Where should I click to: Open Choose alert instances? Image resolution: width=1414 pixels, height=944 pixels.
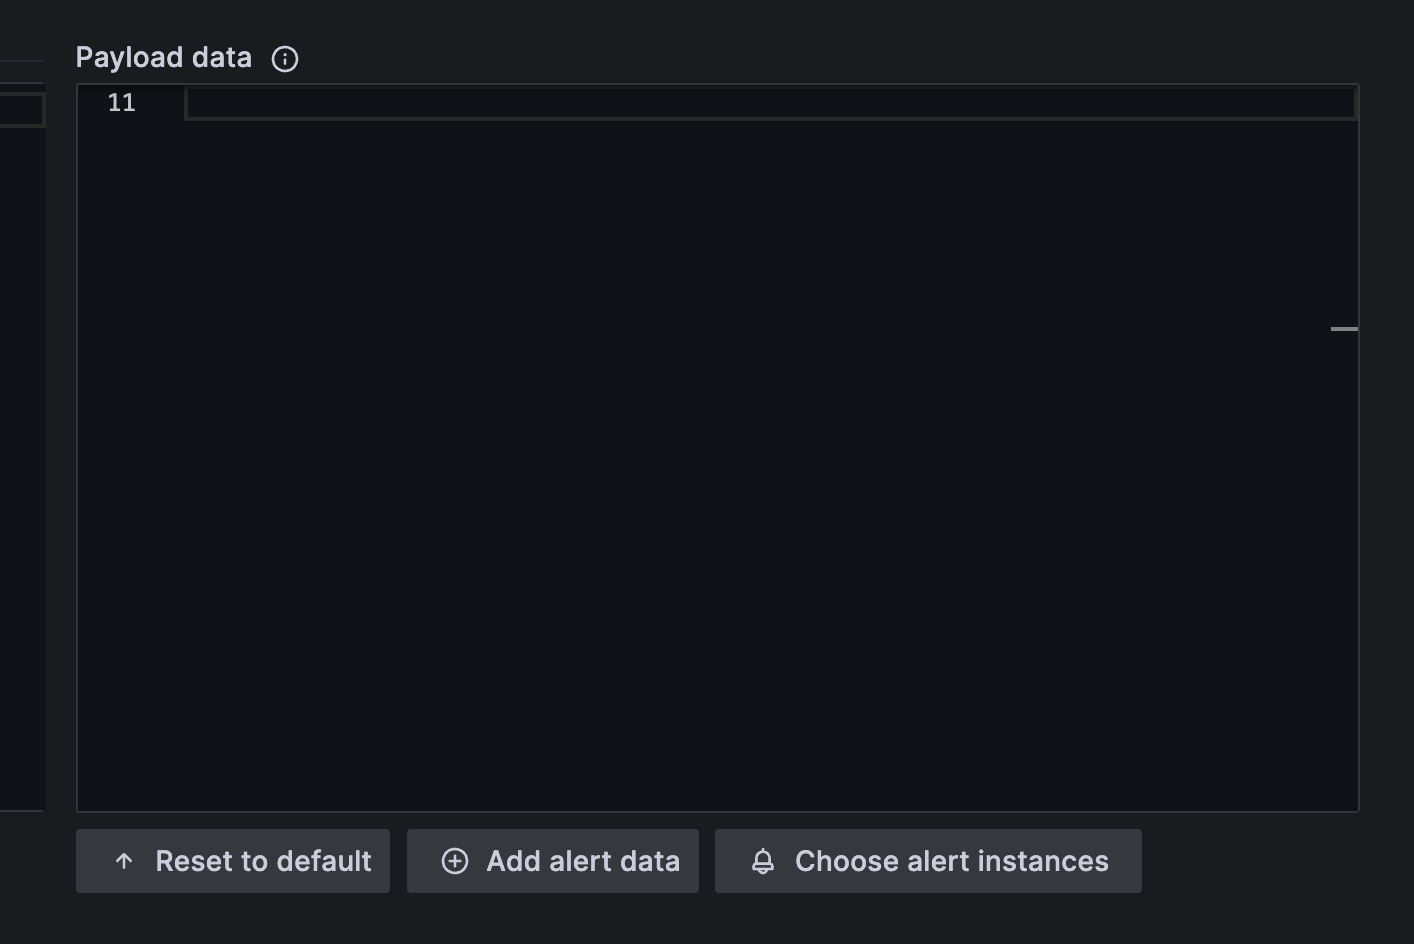(927, 860)
